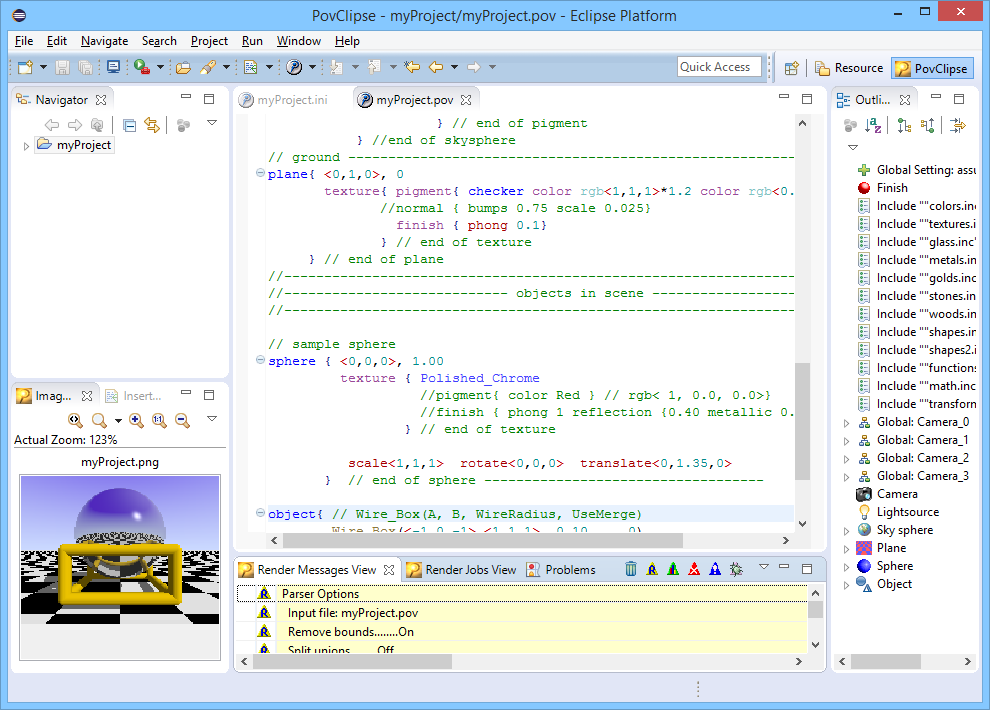This screenshot has height=710, width=990.
Task: Click the magnifier zoom icon with the dropdown arrow
Action: (x=99, y=420)
